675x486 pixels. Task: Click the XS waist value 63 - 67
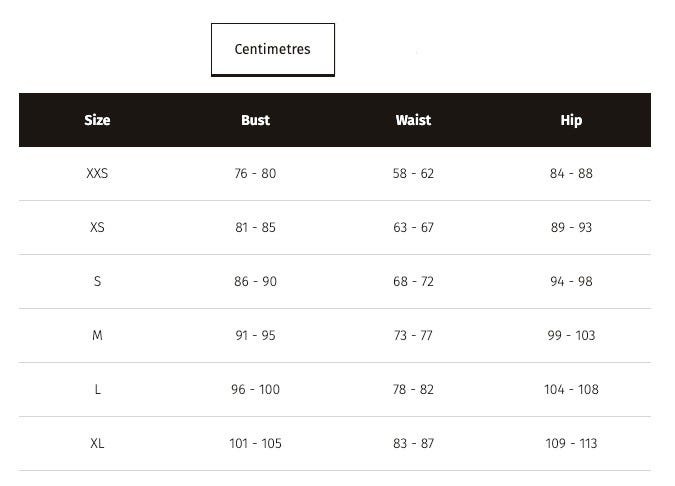(413, 227)
